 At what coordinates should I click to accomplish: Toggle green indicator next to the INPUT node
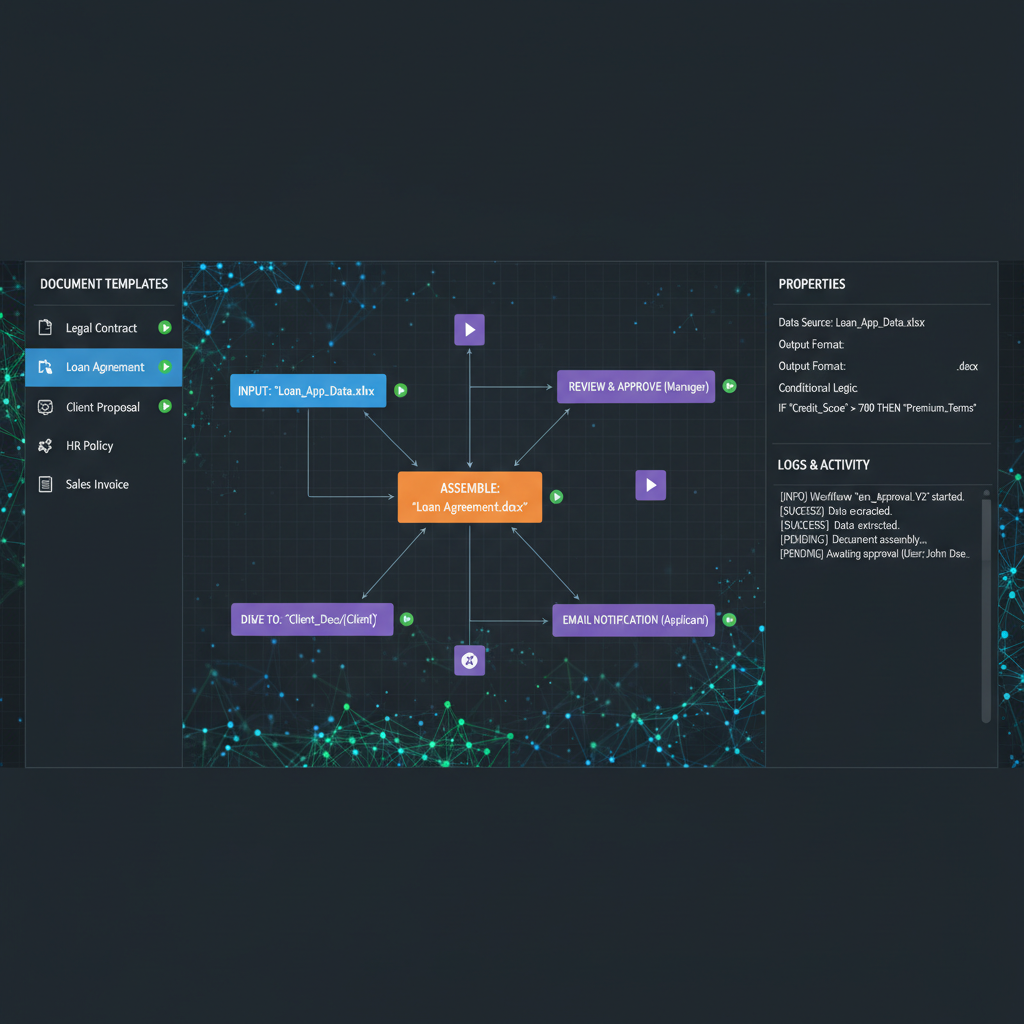tap(400, 390)
